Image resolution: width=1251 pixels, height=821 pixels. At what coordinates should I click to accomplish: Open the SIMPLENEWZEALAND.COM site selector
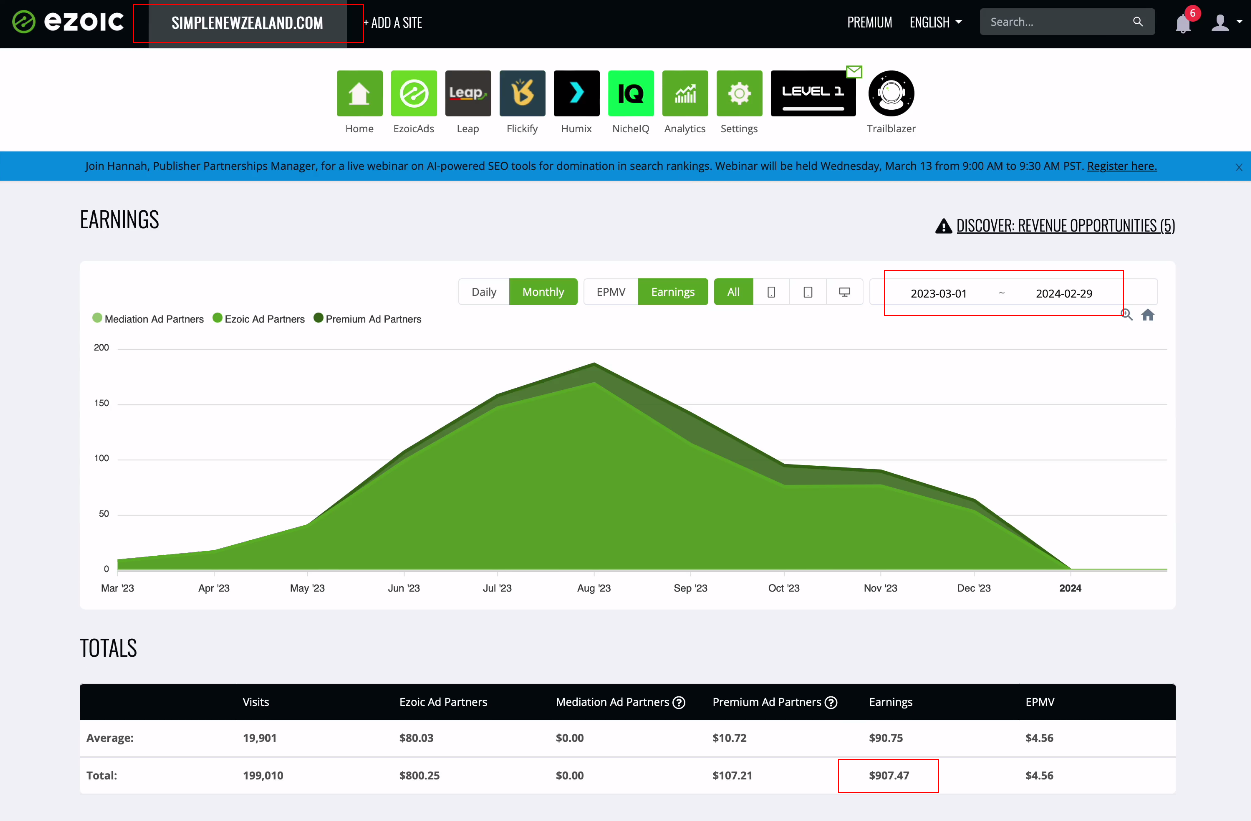[248, 23]
